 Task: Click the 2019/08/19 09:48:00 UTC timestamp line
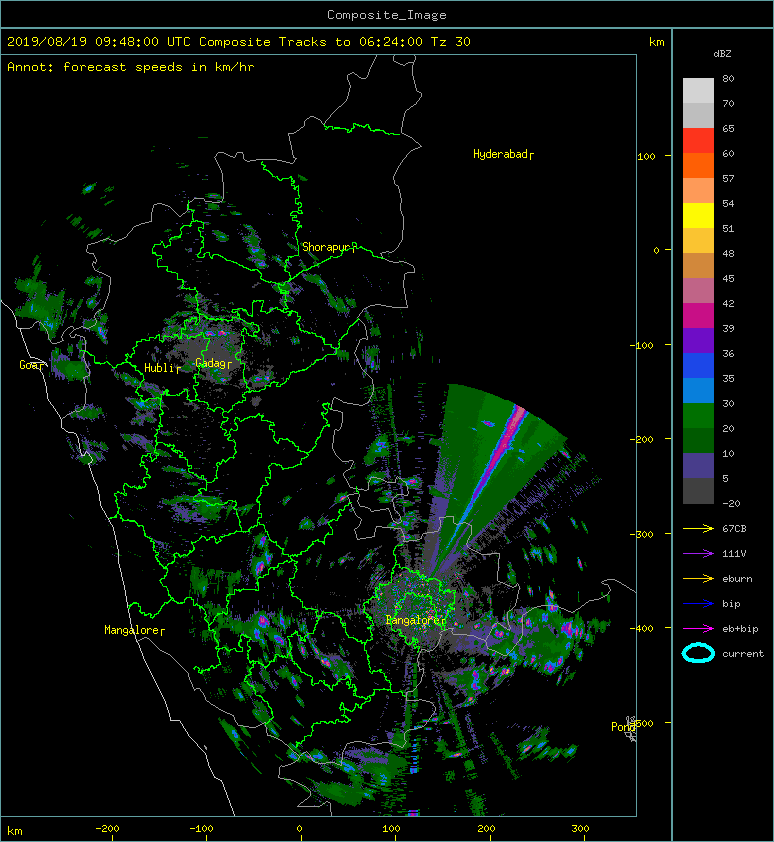click(x=239, y=42)
